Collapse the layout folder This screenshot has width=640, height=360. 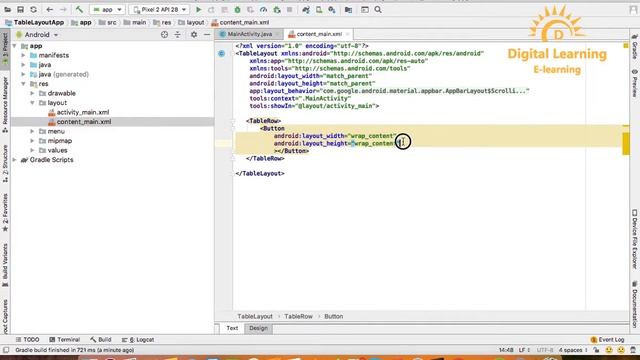coord(32,103)
